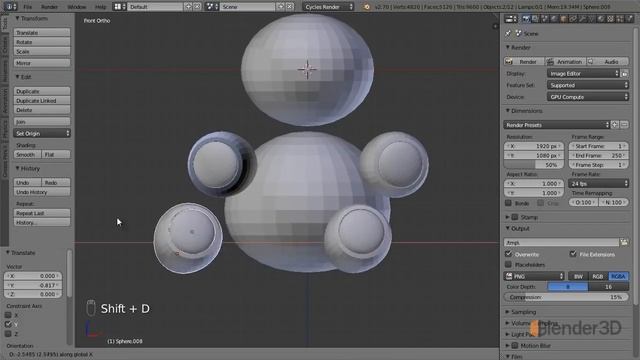Adjust the Compression 15% slider
This screenshot has width=640, height=360.
(566, 297)
